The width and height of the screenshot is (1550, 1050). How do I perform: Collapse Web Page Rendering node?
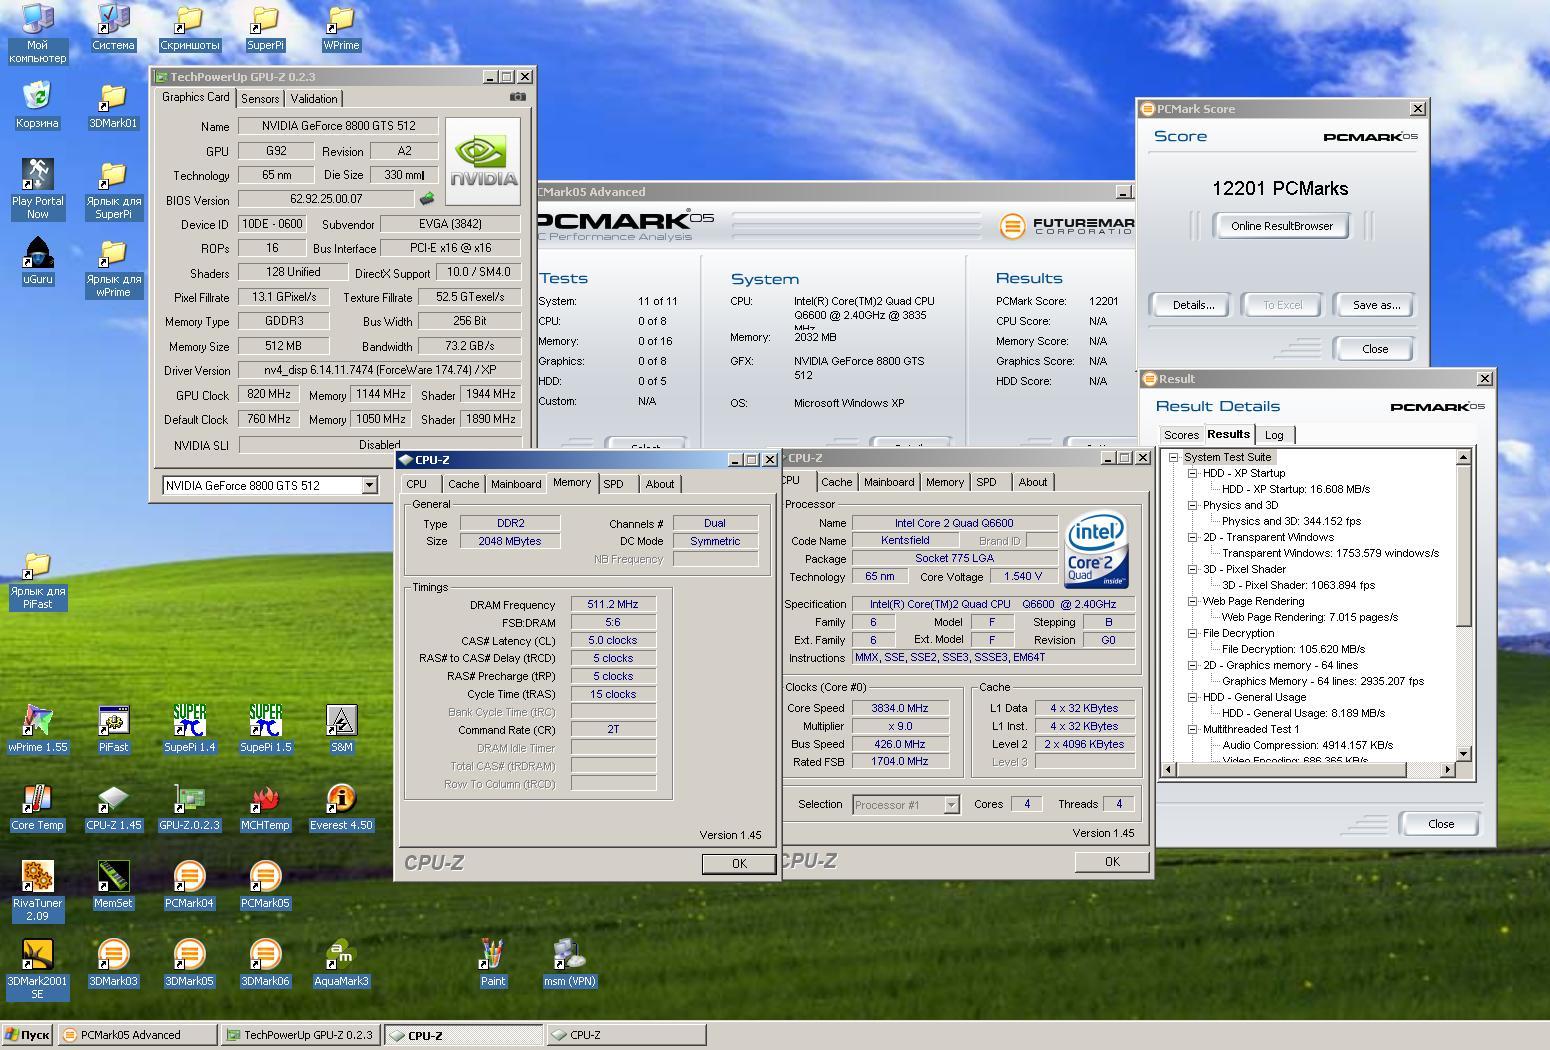pyautogui.click(x=1192, y=601)
